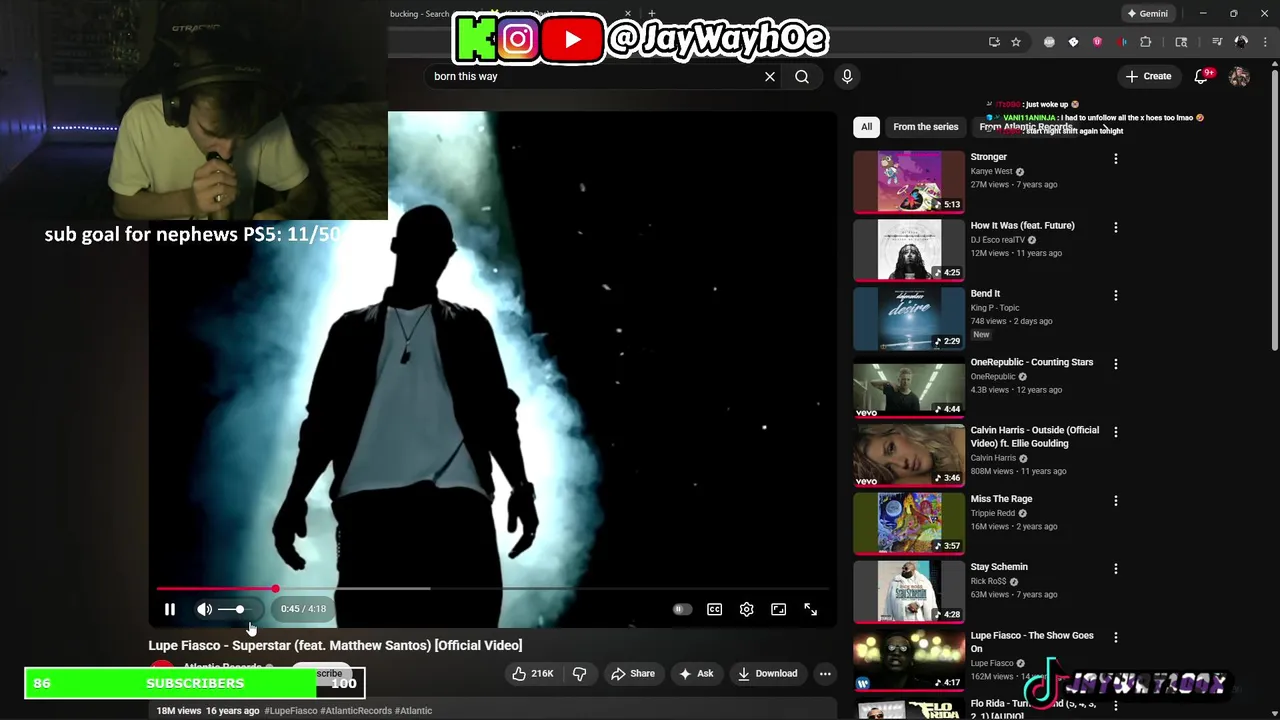Toggle the autoplay switch in player
The width and height of the screenshot is (1280, 720).
(682, 609)
